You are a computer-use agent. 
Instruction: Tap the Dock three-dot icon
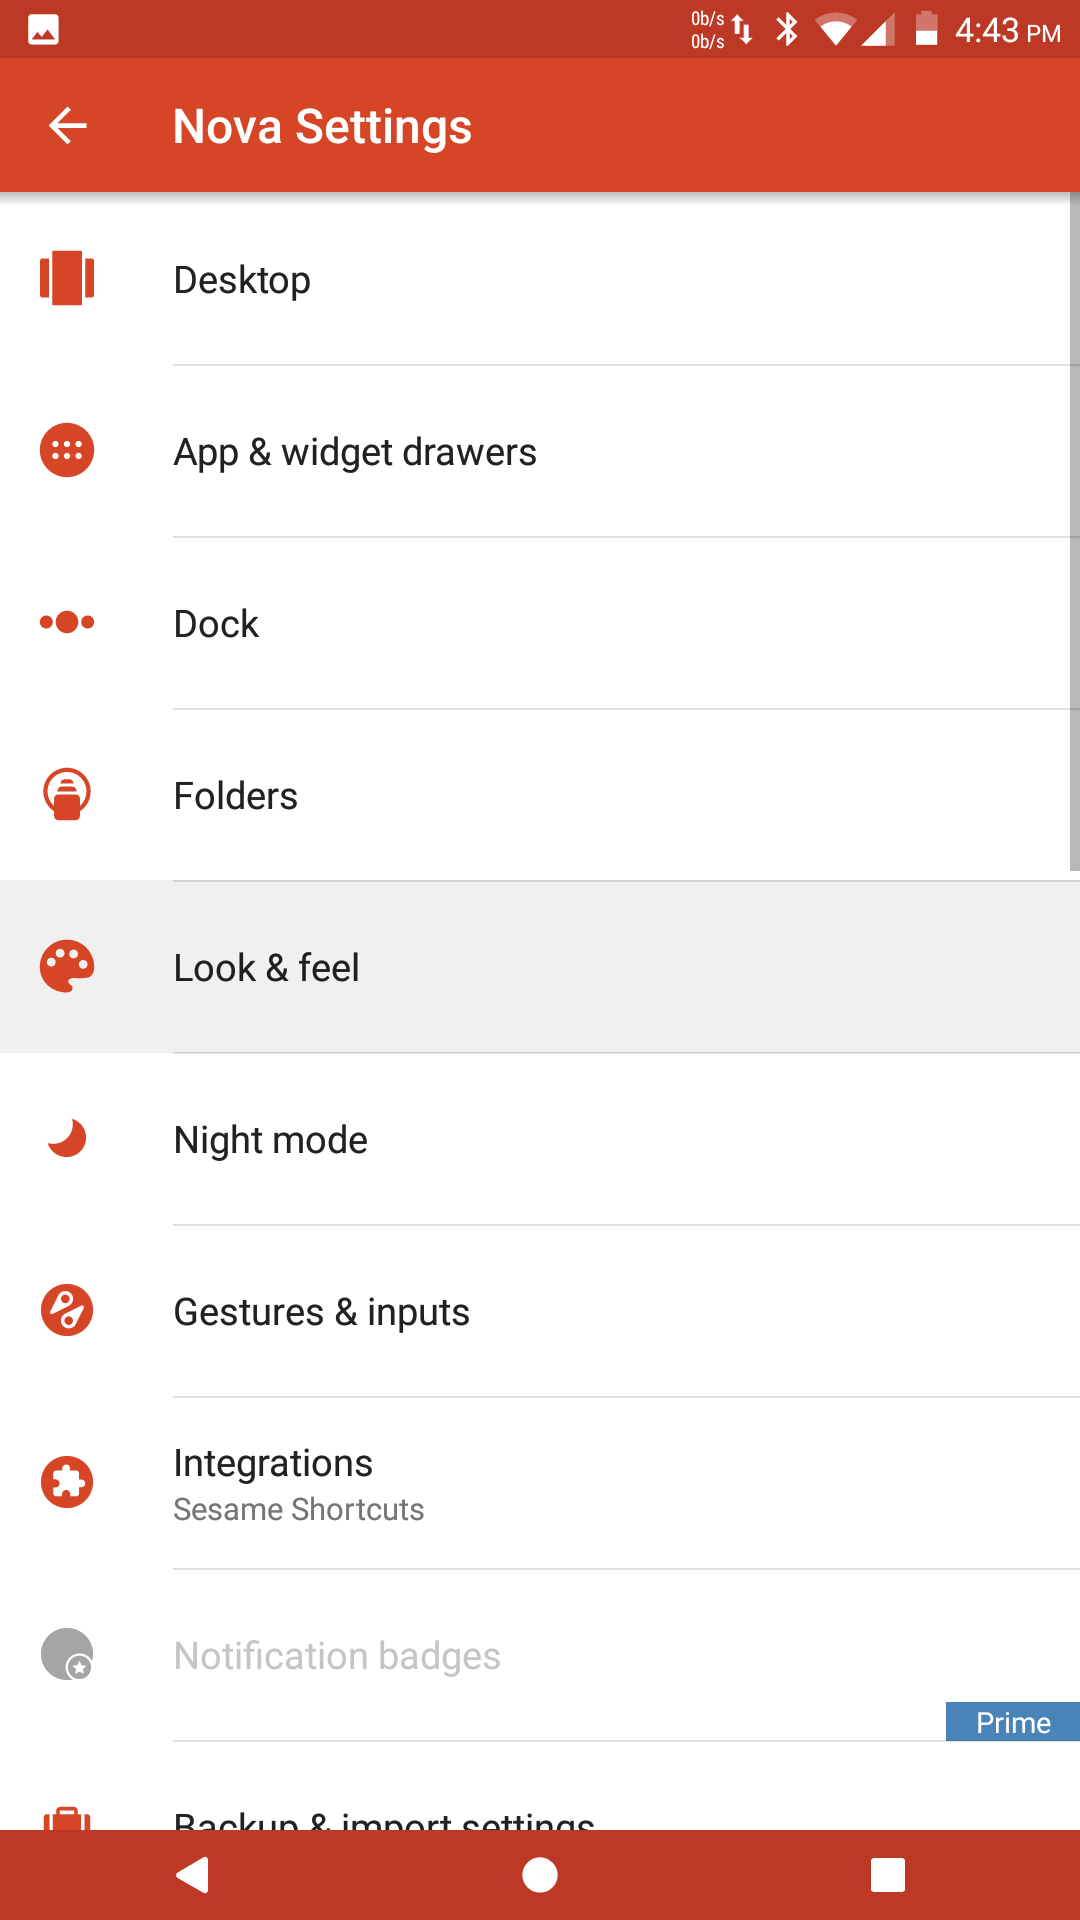click(67, 622)
